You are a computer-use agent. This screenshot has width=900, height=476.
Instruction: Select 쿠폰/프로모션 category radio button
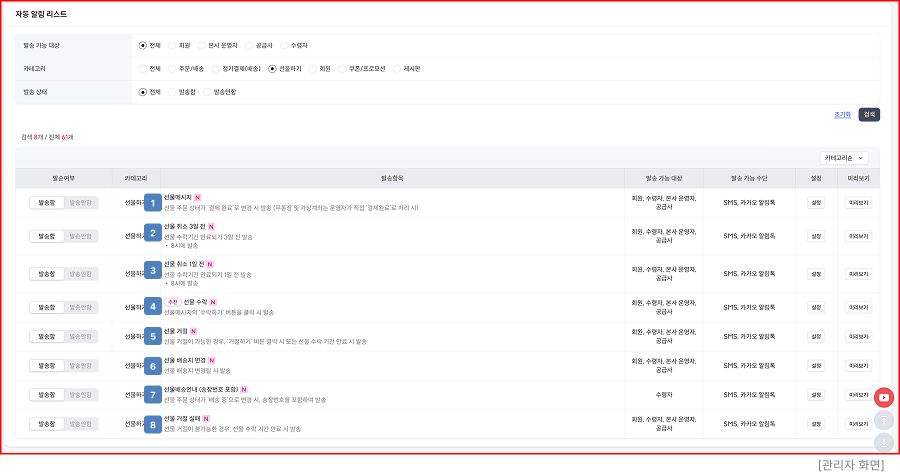(343, 69)
